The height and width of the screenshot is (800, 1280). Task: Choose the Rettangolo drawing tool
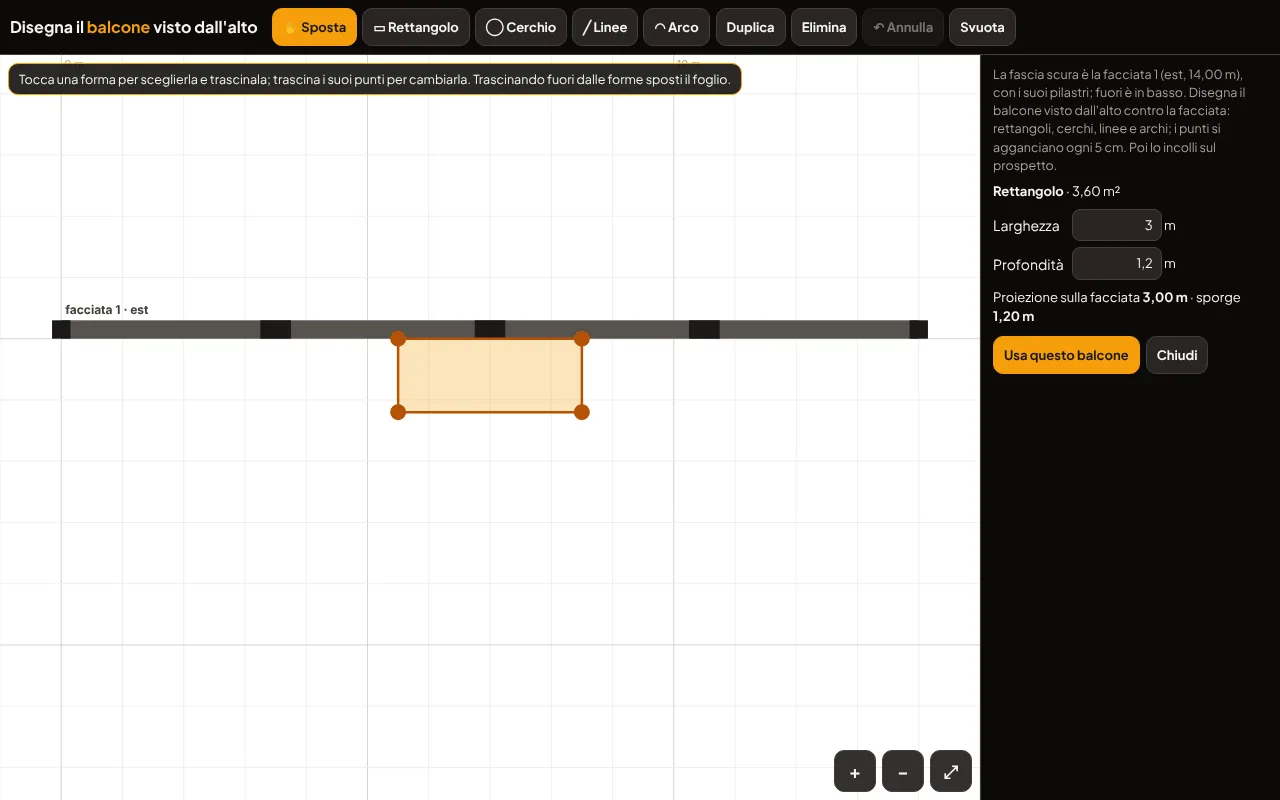coord(416,27)
